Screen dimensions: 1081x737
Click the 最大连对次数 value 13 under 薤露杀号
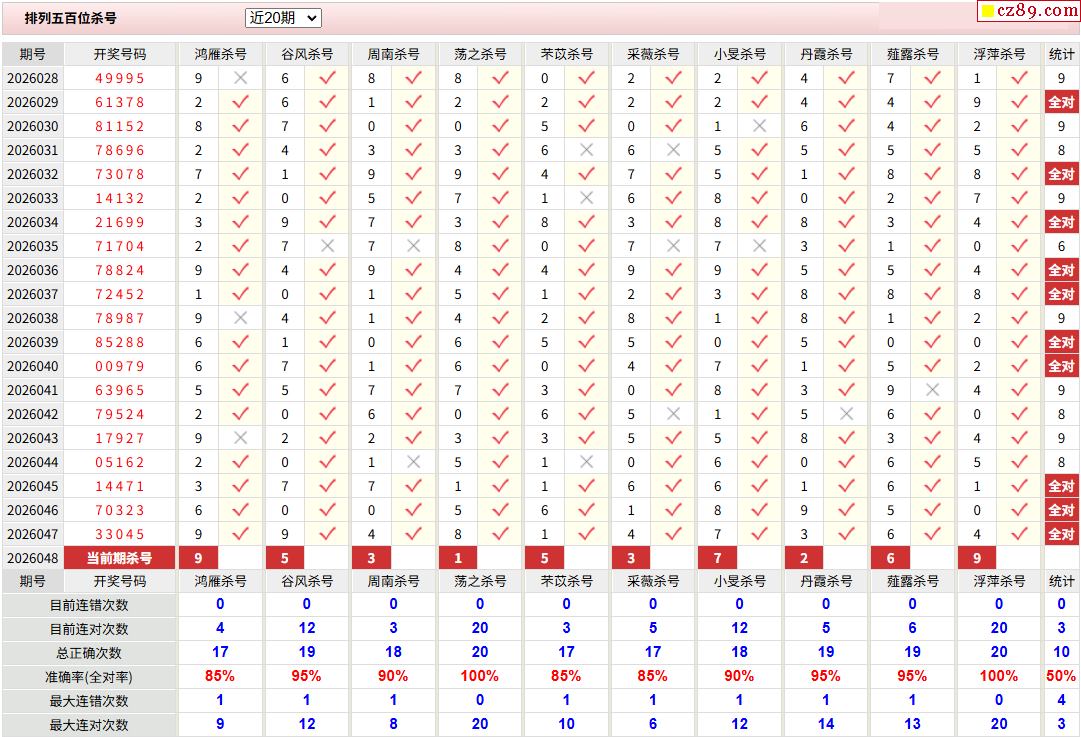point(912,724)
